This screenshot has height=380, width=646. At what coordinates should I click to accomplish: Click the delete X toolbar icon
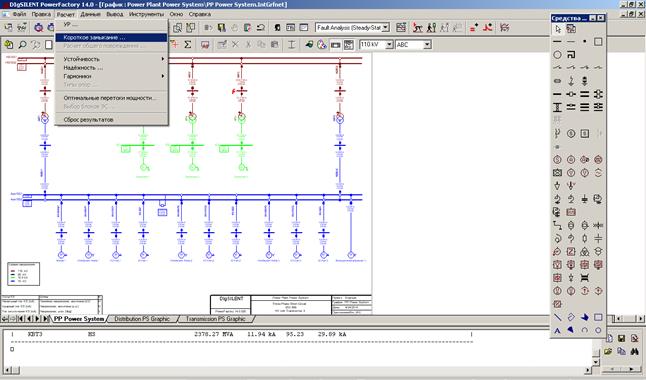235,45
